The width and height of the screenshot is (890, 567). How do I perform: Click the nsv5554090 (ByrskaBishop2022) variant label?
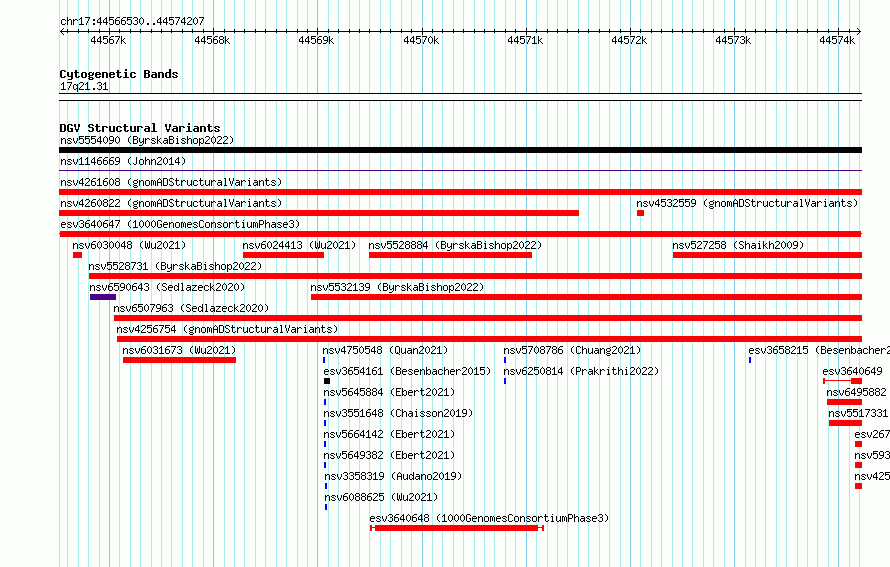click(x=147, y=140)
